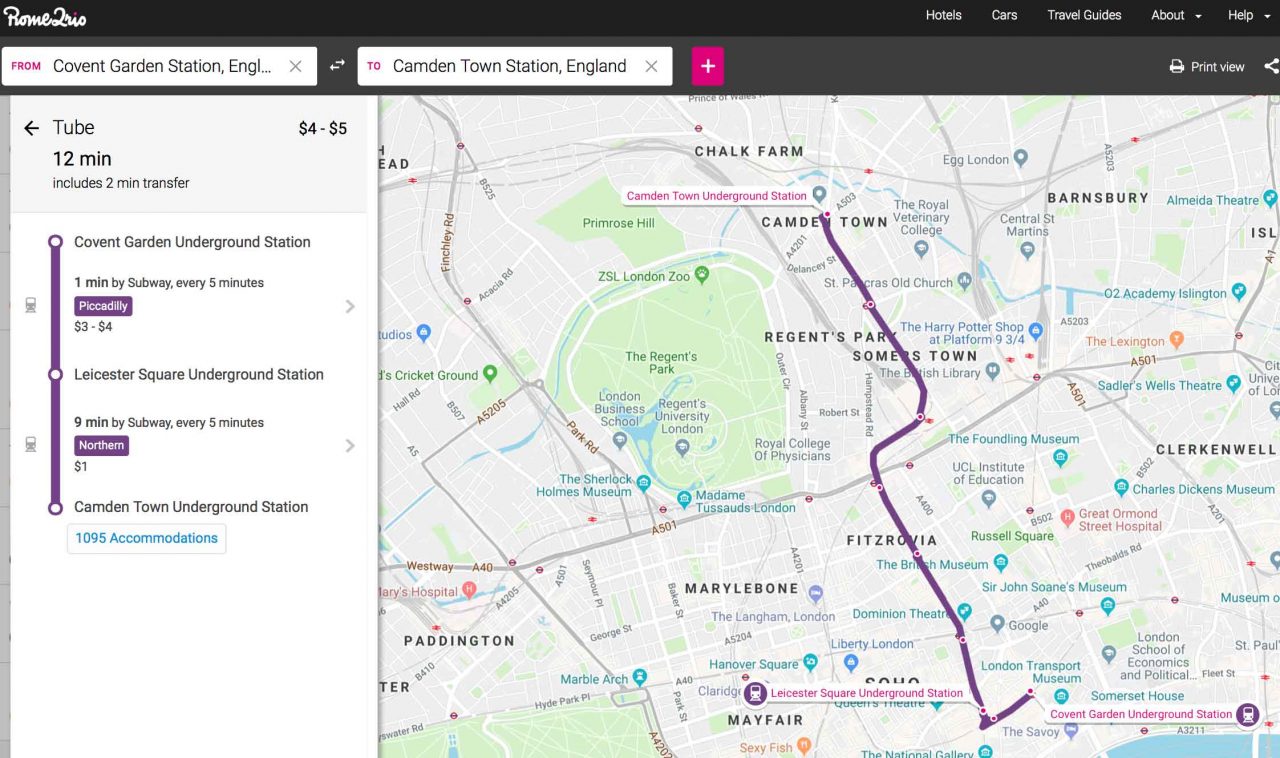
Task: Select Camden Town Underground Station in itinerary
Action: click(x=191, y=507)
